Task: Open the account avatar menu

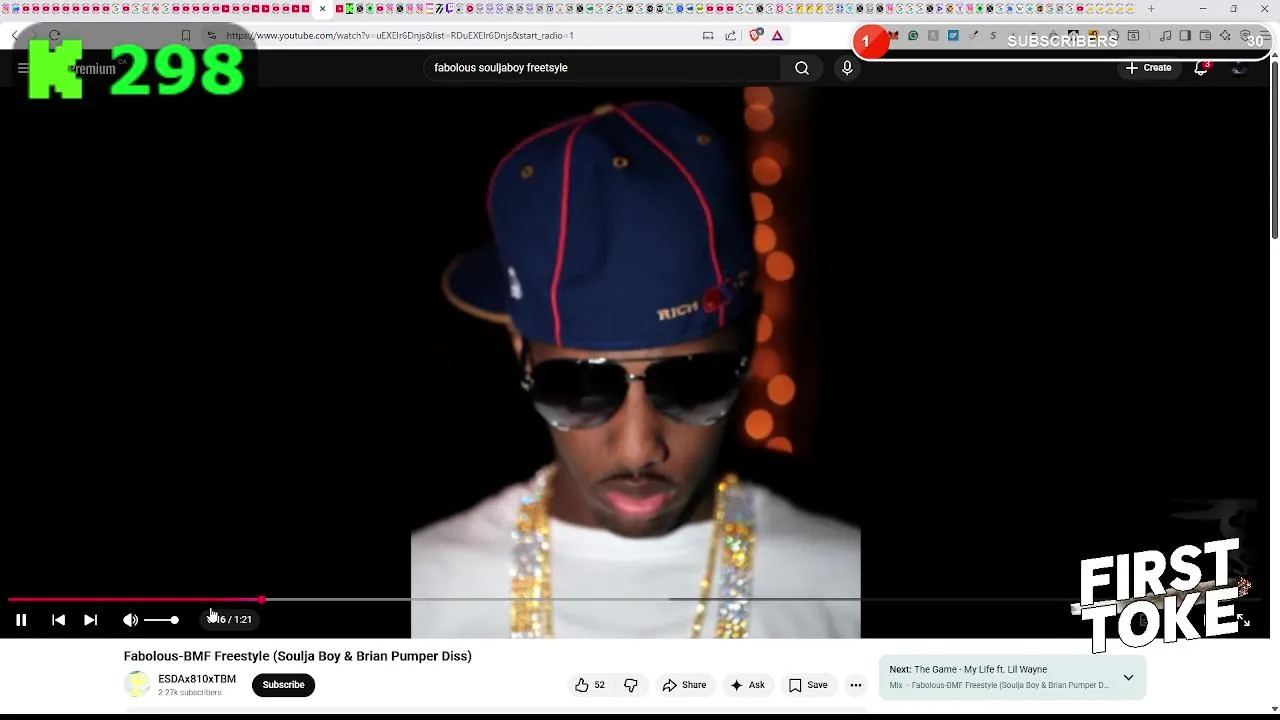Action: click(1239, 68)
